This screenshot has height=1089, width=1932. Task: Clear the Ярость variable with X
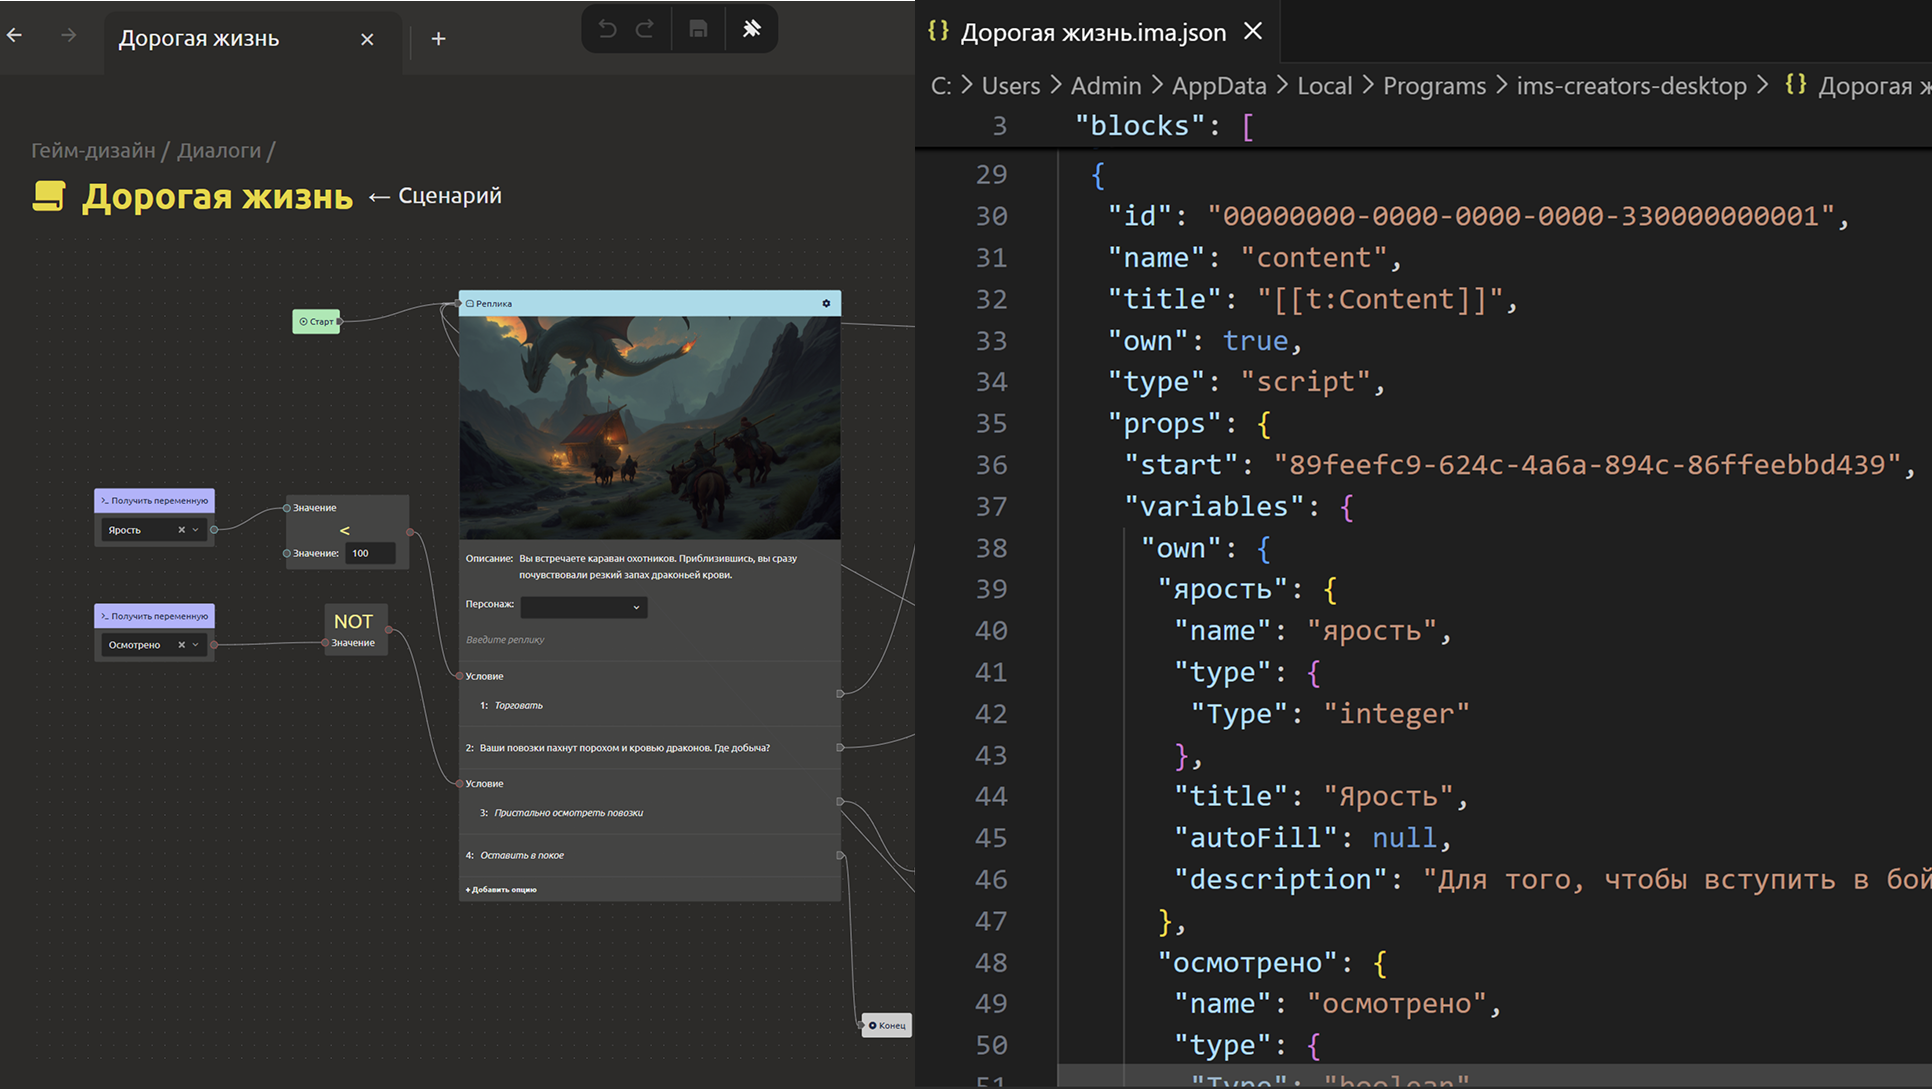[181, 530]
